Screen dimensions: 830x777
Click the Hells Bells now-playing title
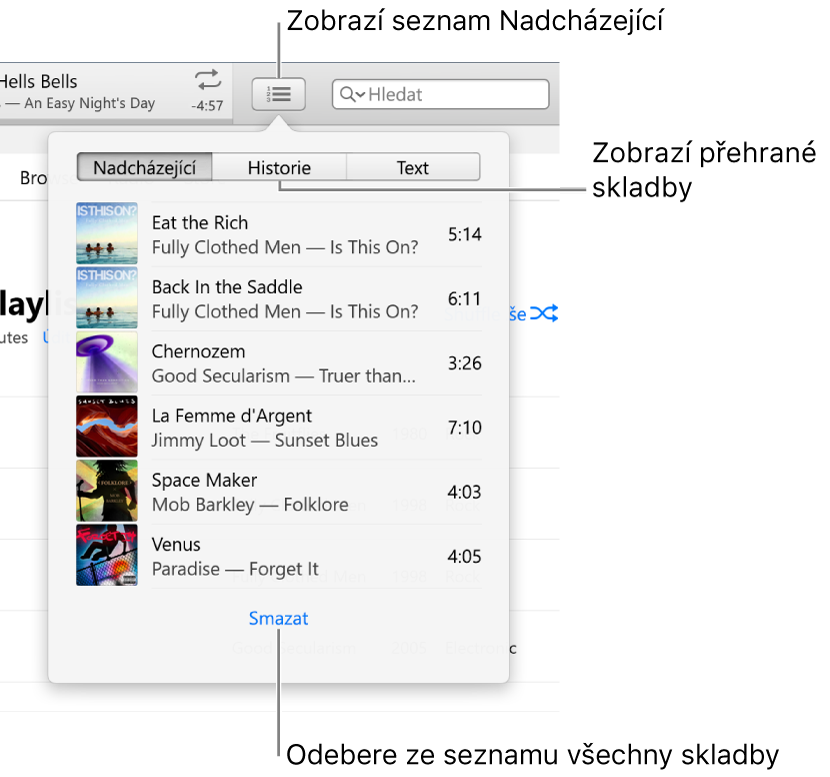pos(40,81)
